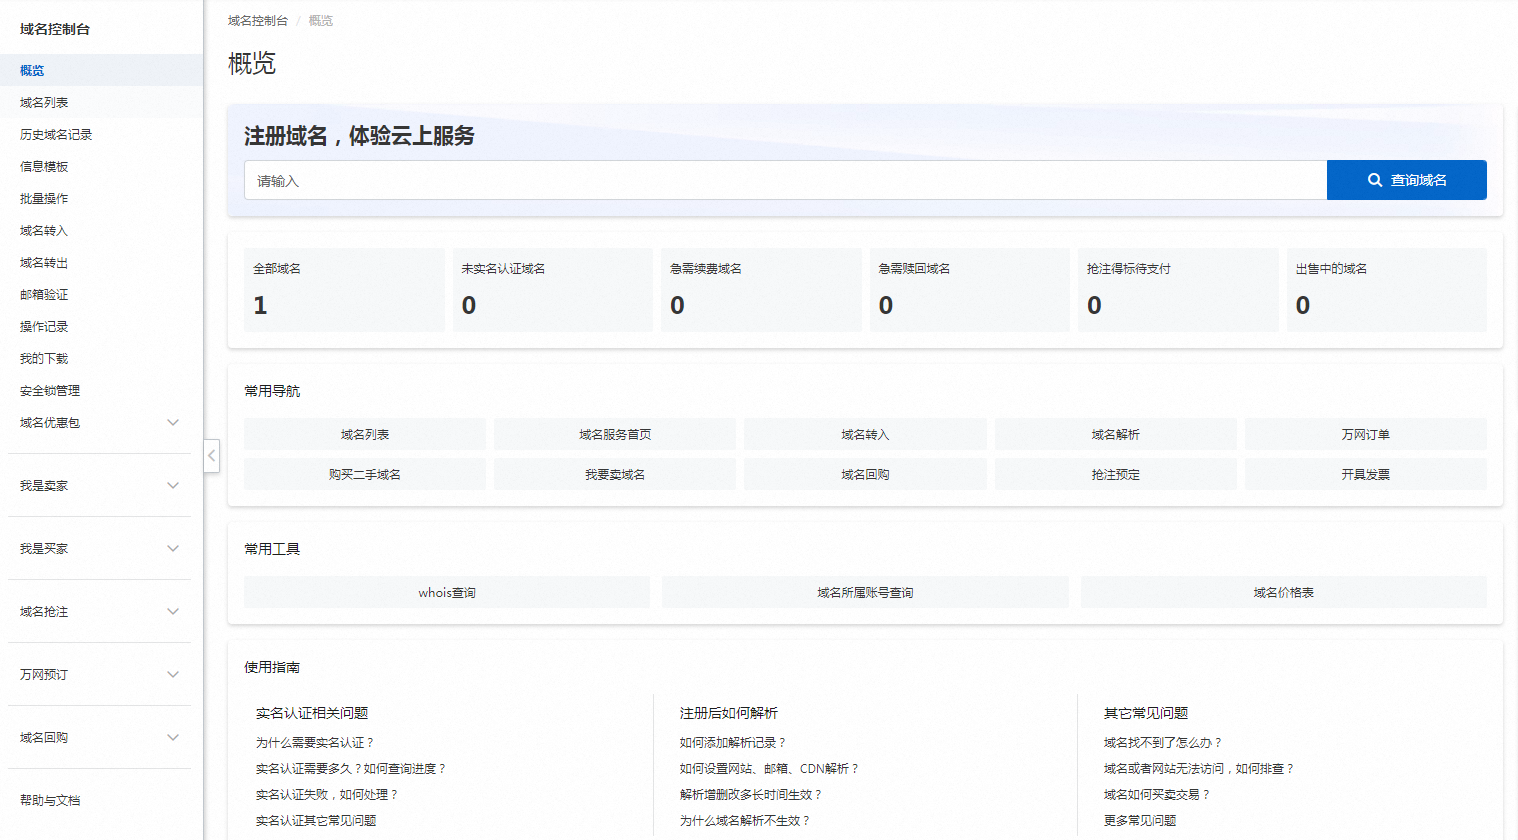This screenshot has height=840, width=1518.
Task: Open 更多常见问题 link
Action: 1140,820
